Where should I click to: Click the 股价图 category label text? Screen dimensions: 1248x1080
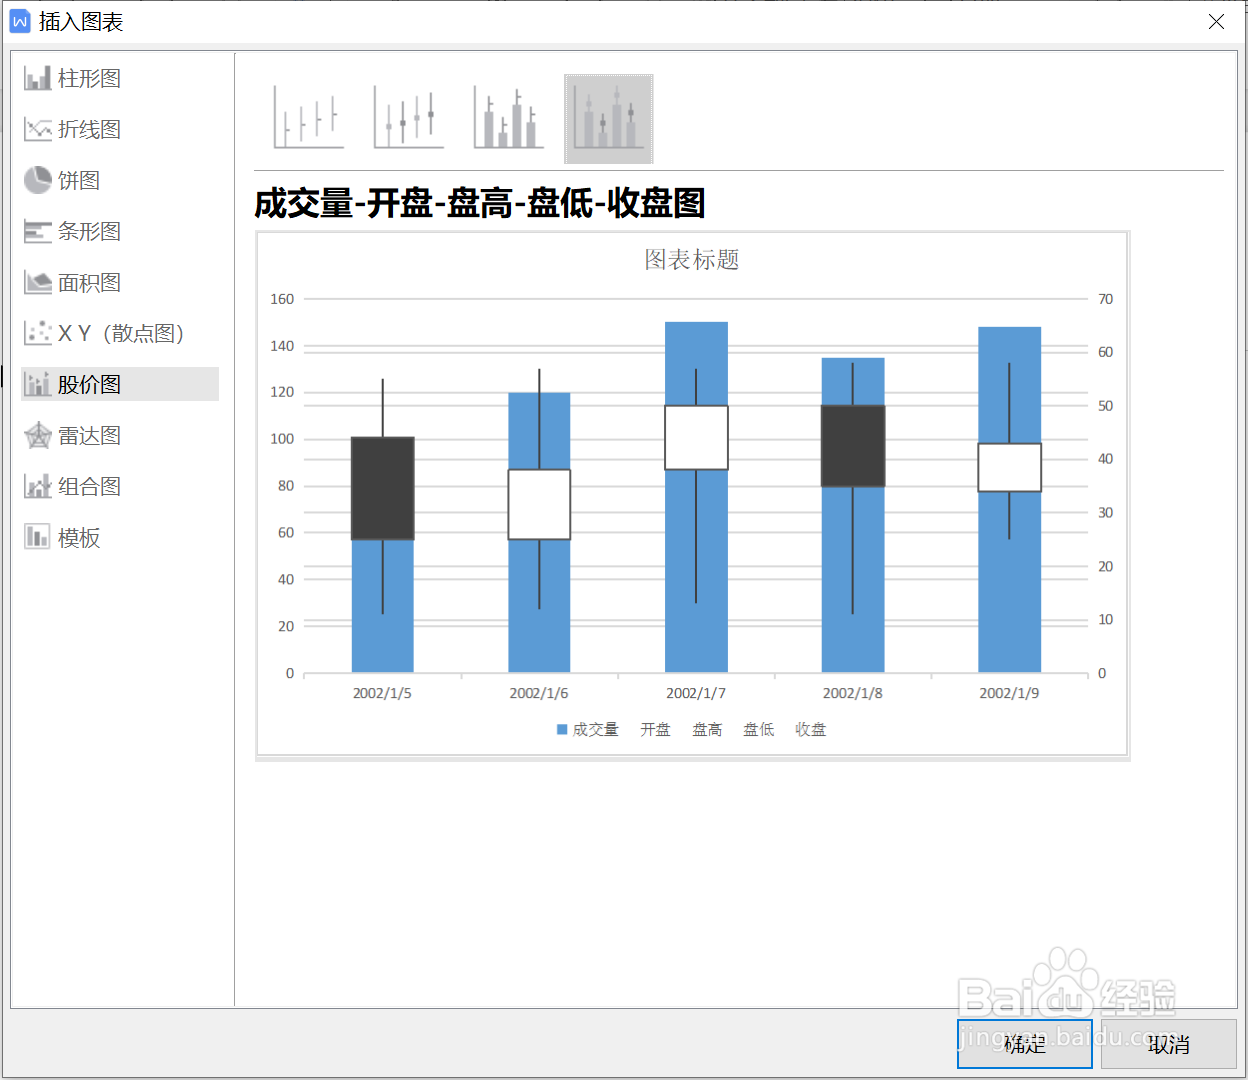click(x=89, y=384)
